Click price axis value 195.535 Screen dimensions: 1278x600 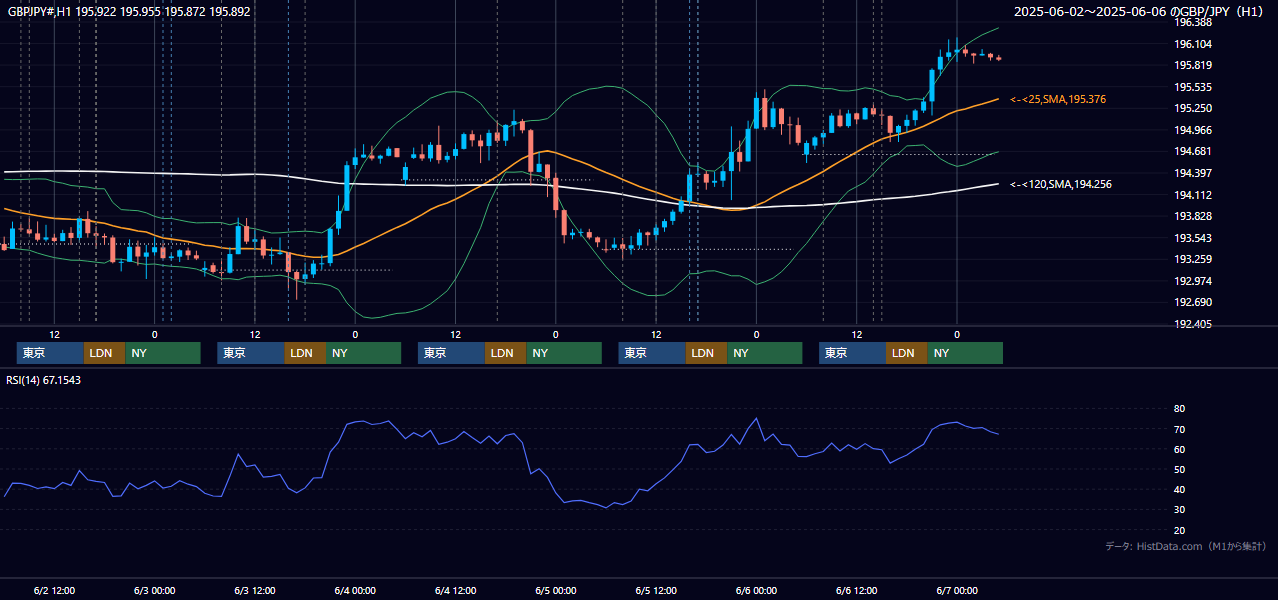(1193, 87)
